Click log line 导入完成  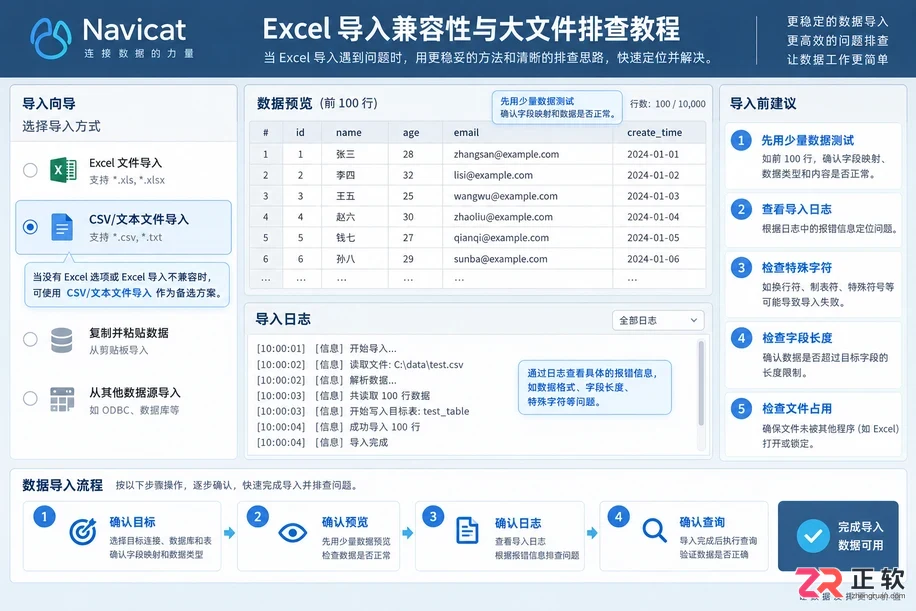pyautogui.click(x=369, y=443)
